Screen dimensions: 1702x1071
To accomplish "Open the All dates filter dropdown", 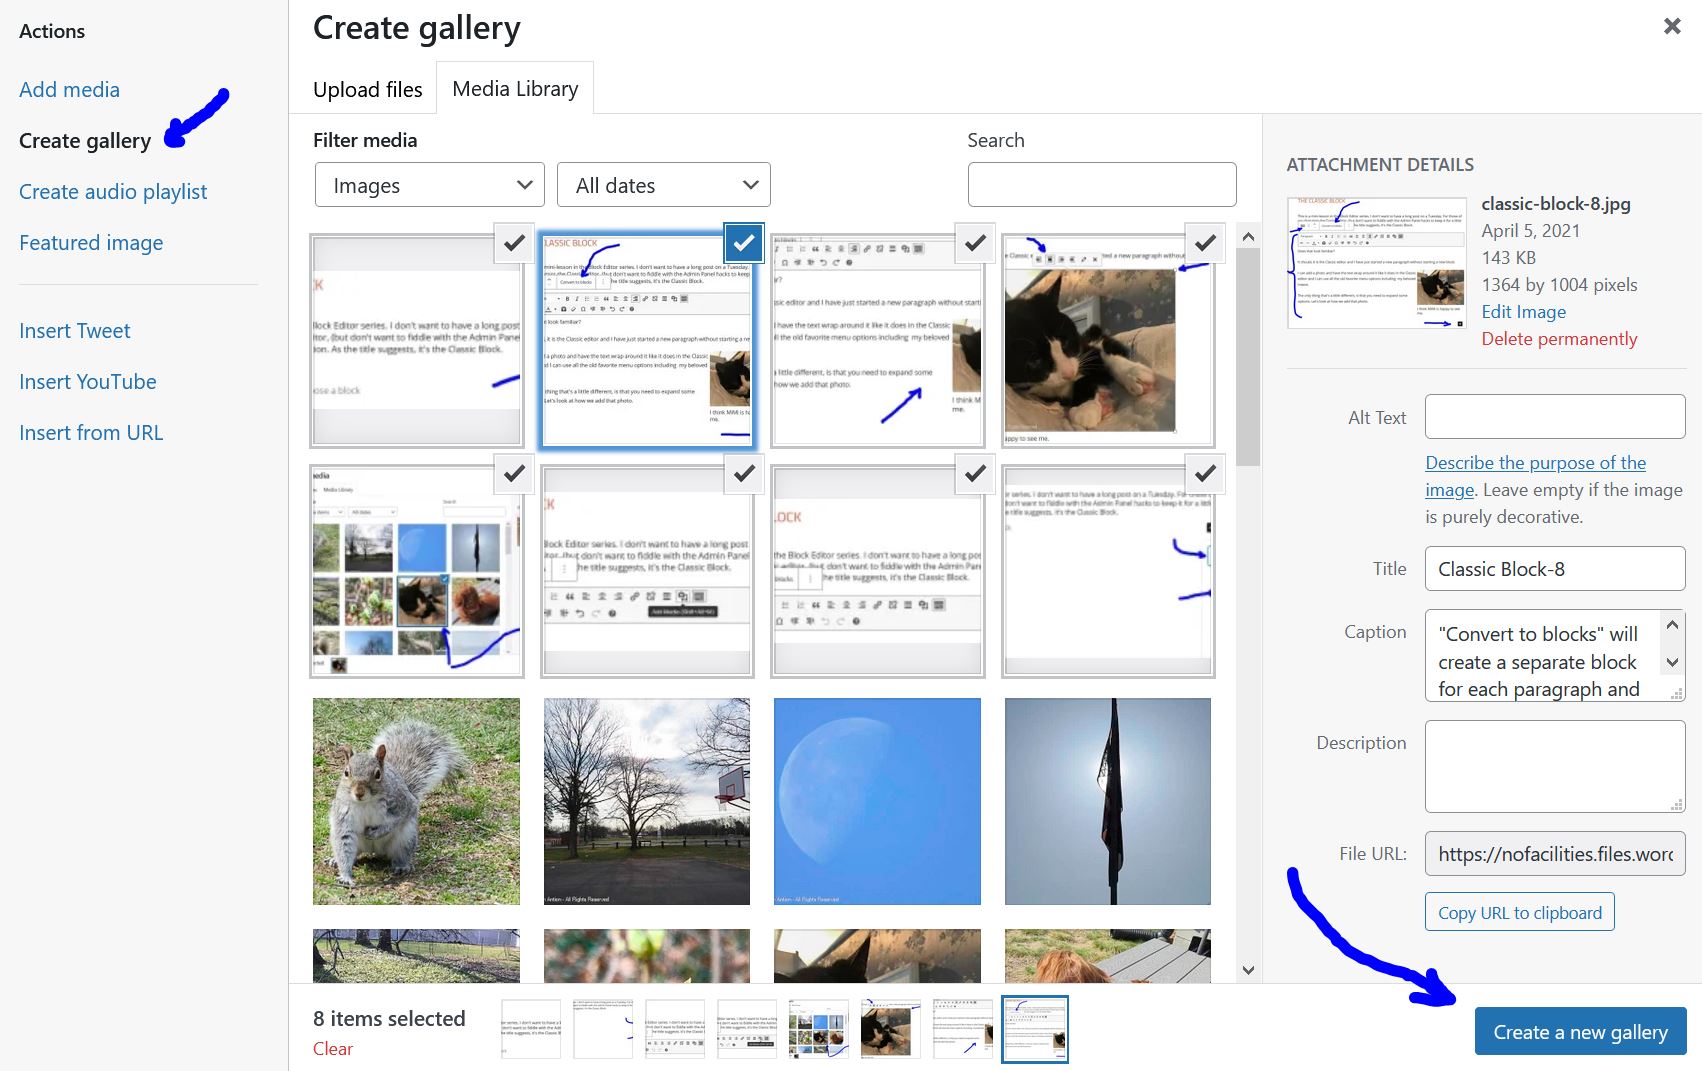I will pyautogui.click(x=664, y=185).
